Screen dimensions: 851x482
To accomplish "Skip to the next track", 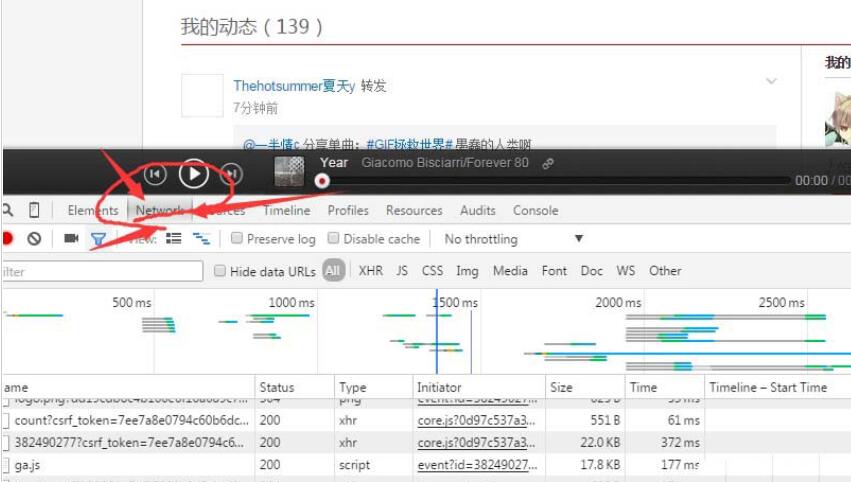I will coord(232,174).
